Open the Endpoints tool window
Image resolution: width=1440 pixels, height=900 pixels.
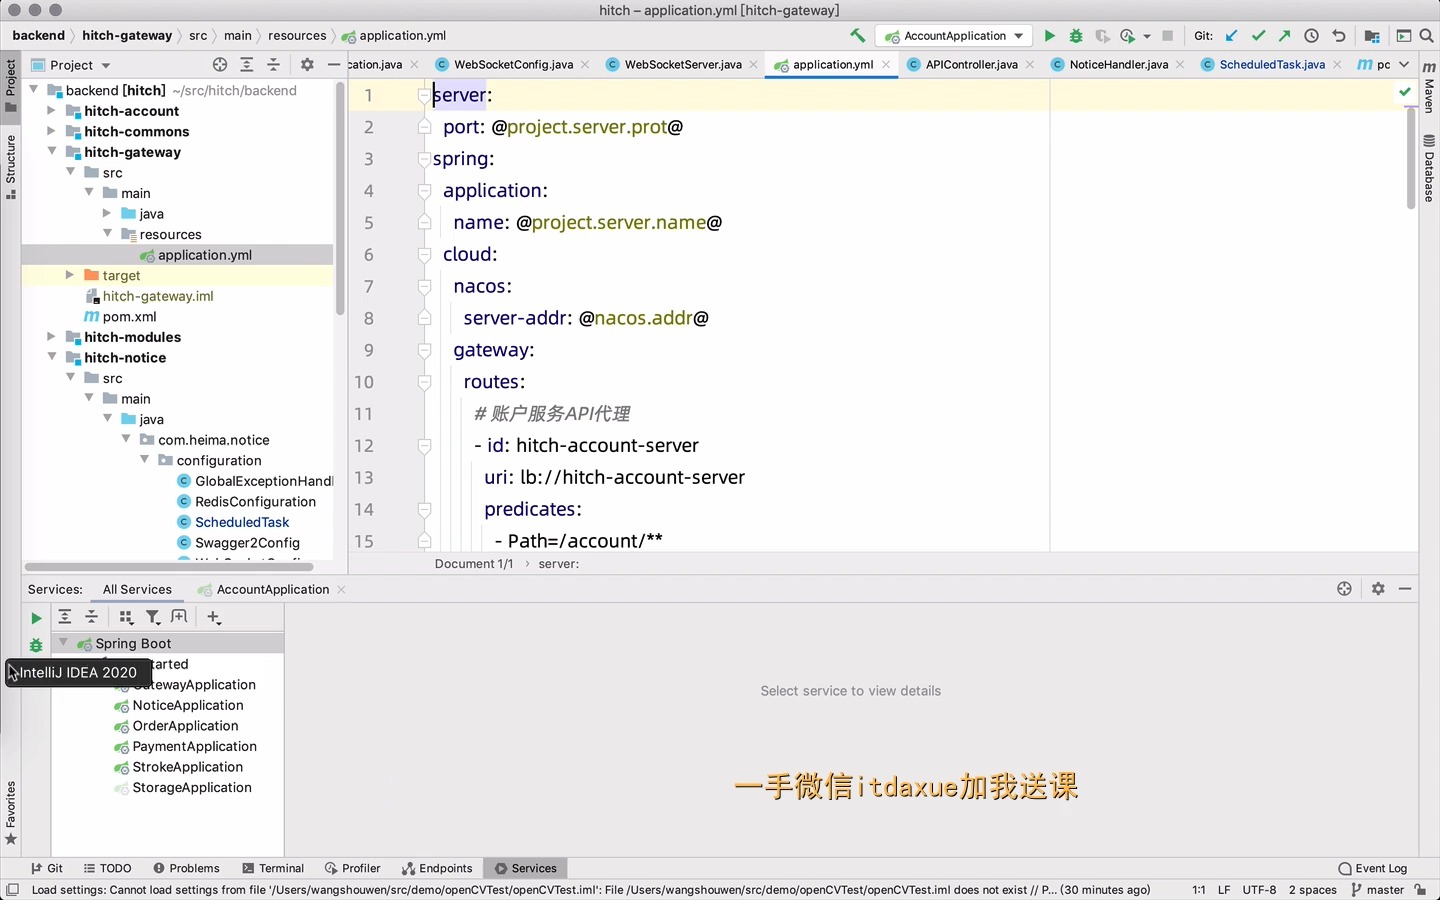[x=437, y=868]
